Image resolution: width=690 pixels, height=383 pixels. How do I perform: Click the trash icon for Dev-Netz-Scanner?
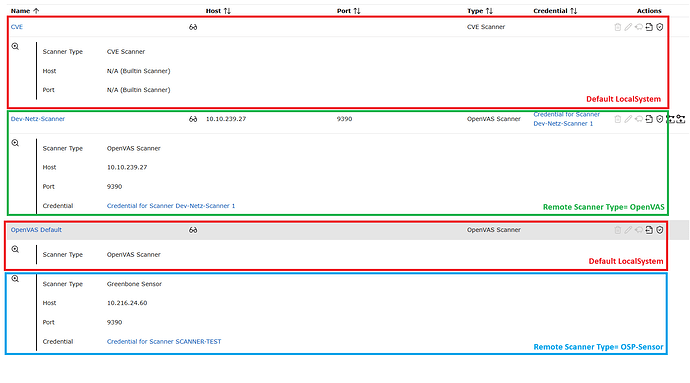618,119
